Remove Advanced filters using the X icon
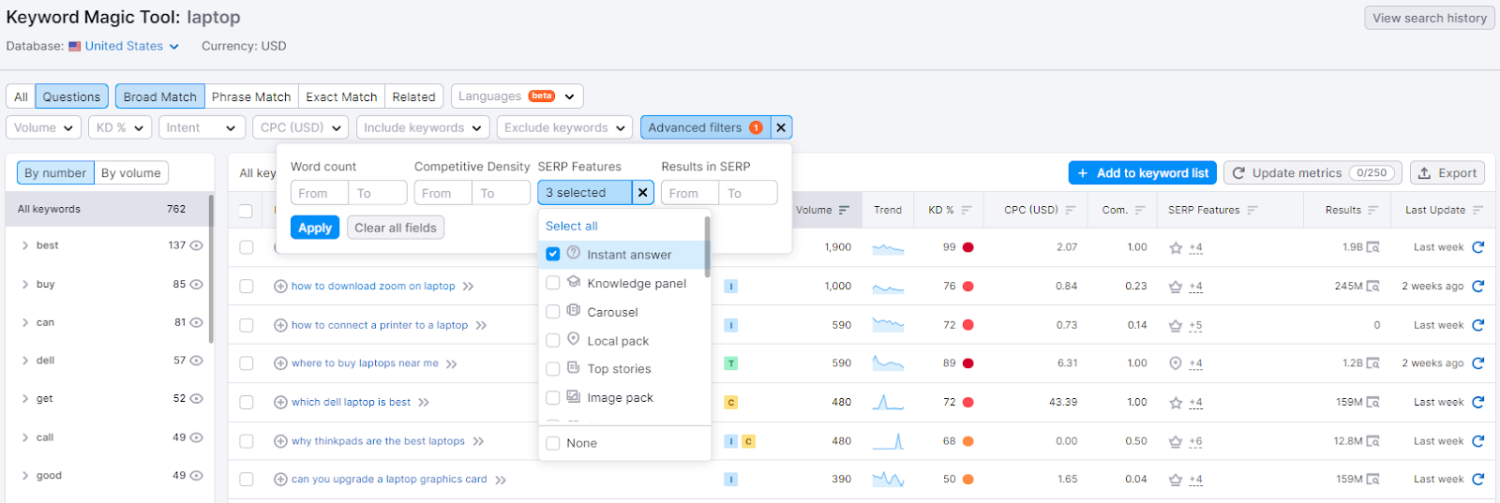The width and height of the screenshot is (1500, 503). (781, 128)
